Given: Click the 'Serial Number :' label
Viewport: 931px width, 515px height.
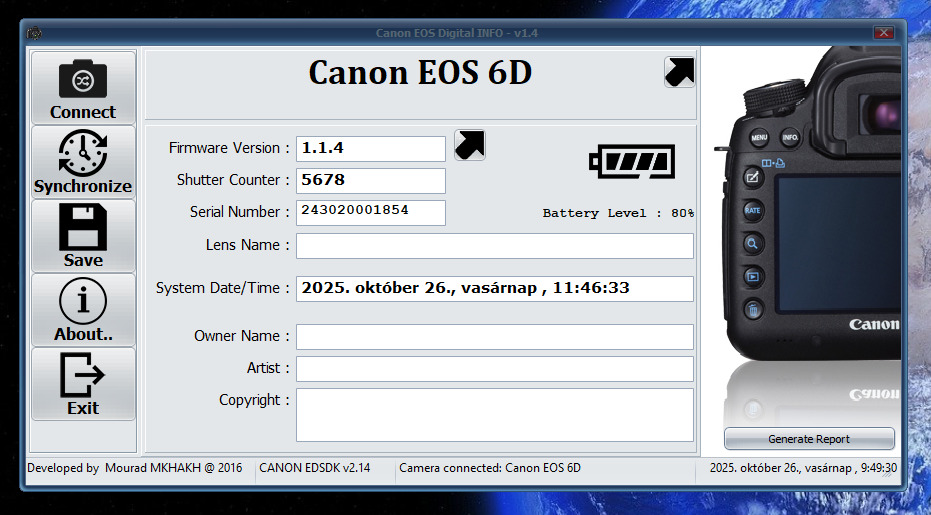Looking at the screenshot, I should 240,212.
